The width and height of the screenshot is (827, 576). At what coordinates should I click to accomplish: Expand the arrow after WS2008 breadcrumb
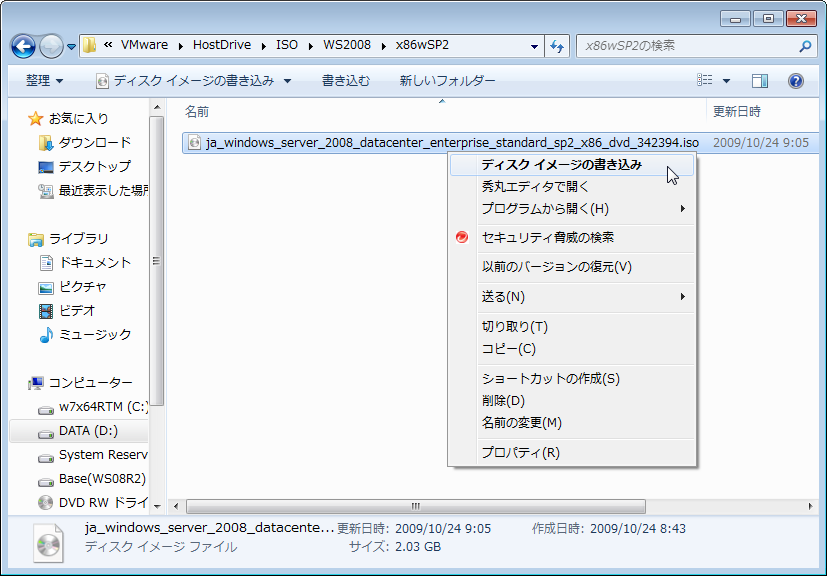click(384, 46)
